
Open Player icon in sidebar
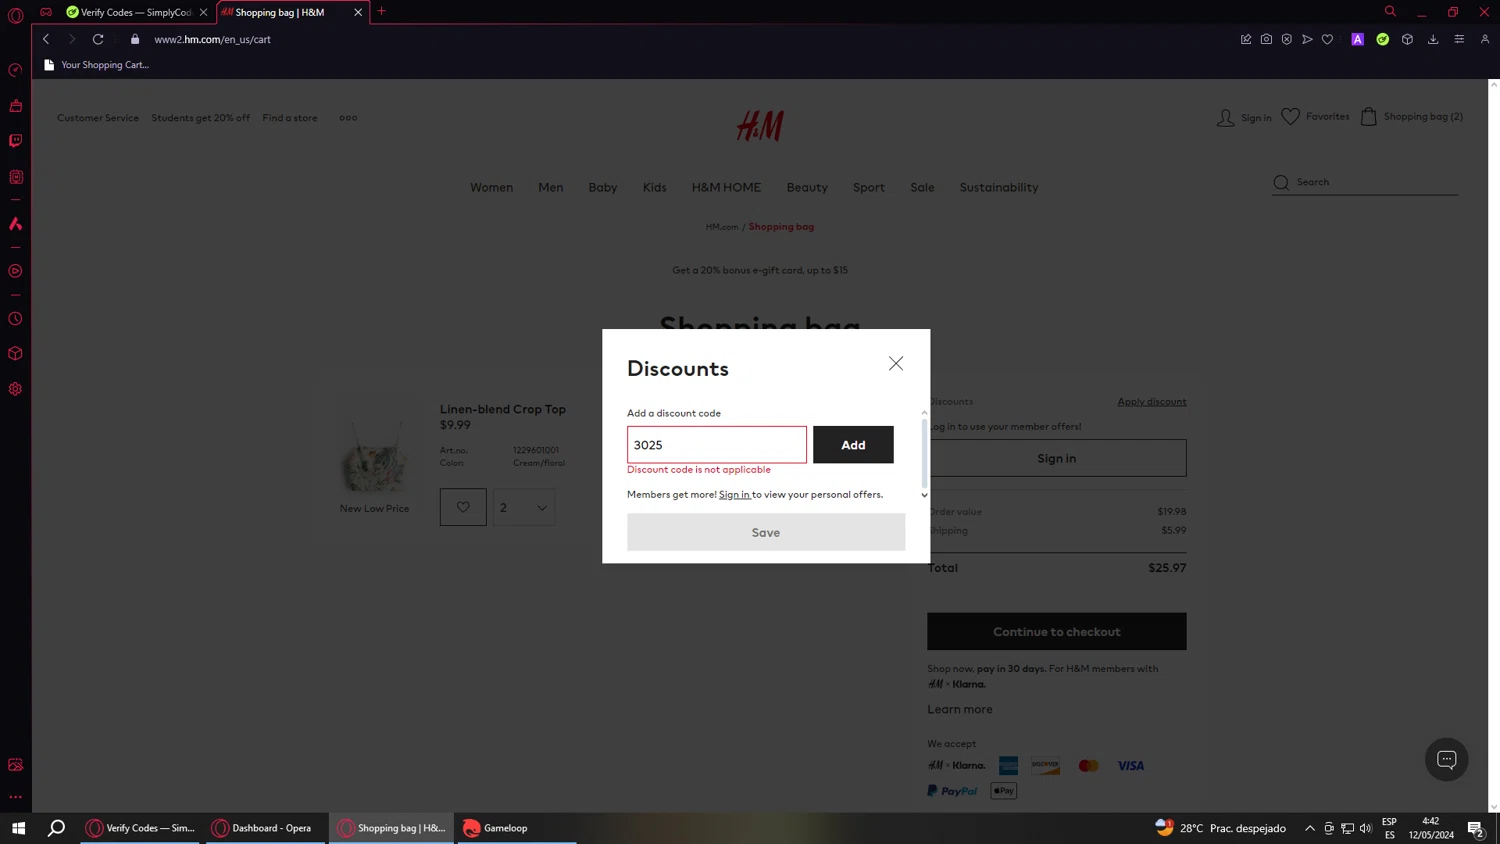(x=15, y=271)
